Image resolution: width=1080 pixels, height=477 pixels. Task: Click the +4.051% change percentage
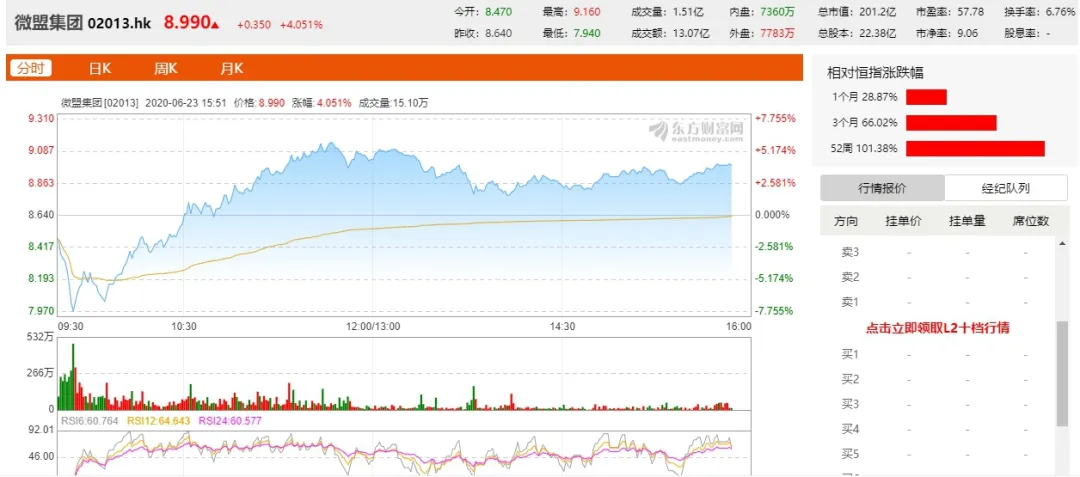point(301,24)
